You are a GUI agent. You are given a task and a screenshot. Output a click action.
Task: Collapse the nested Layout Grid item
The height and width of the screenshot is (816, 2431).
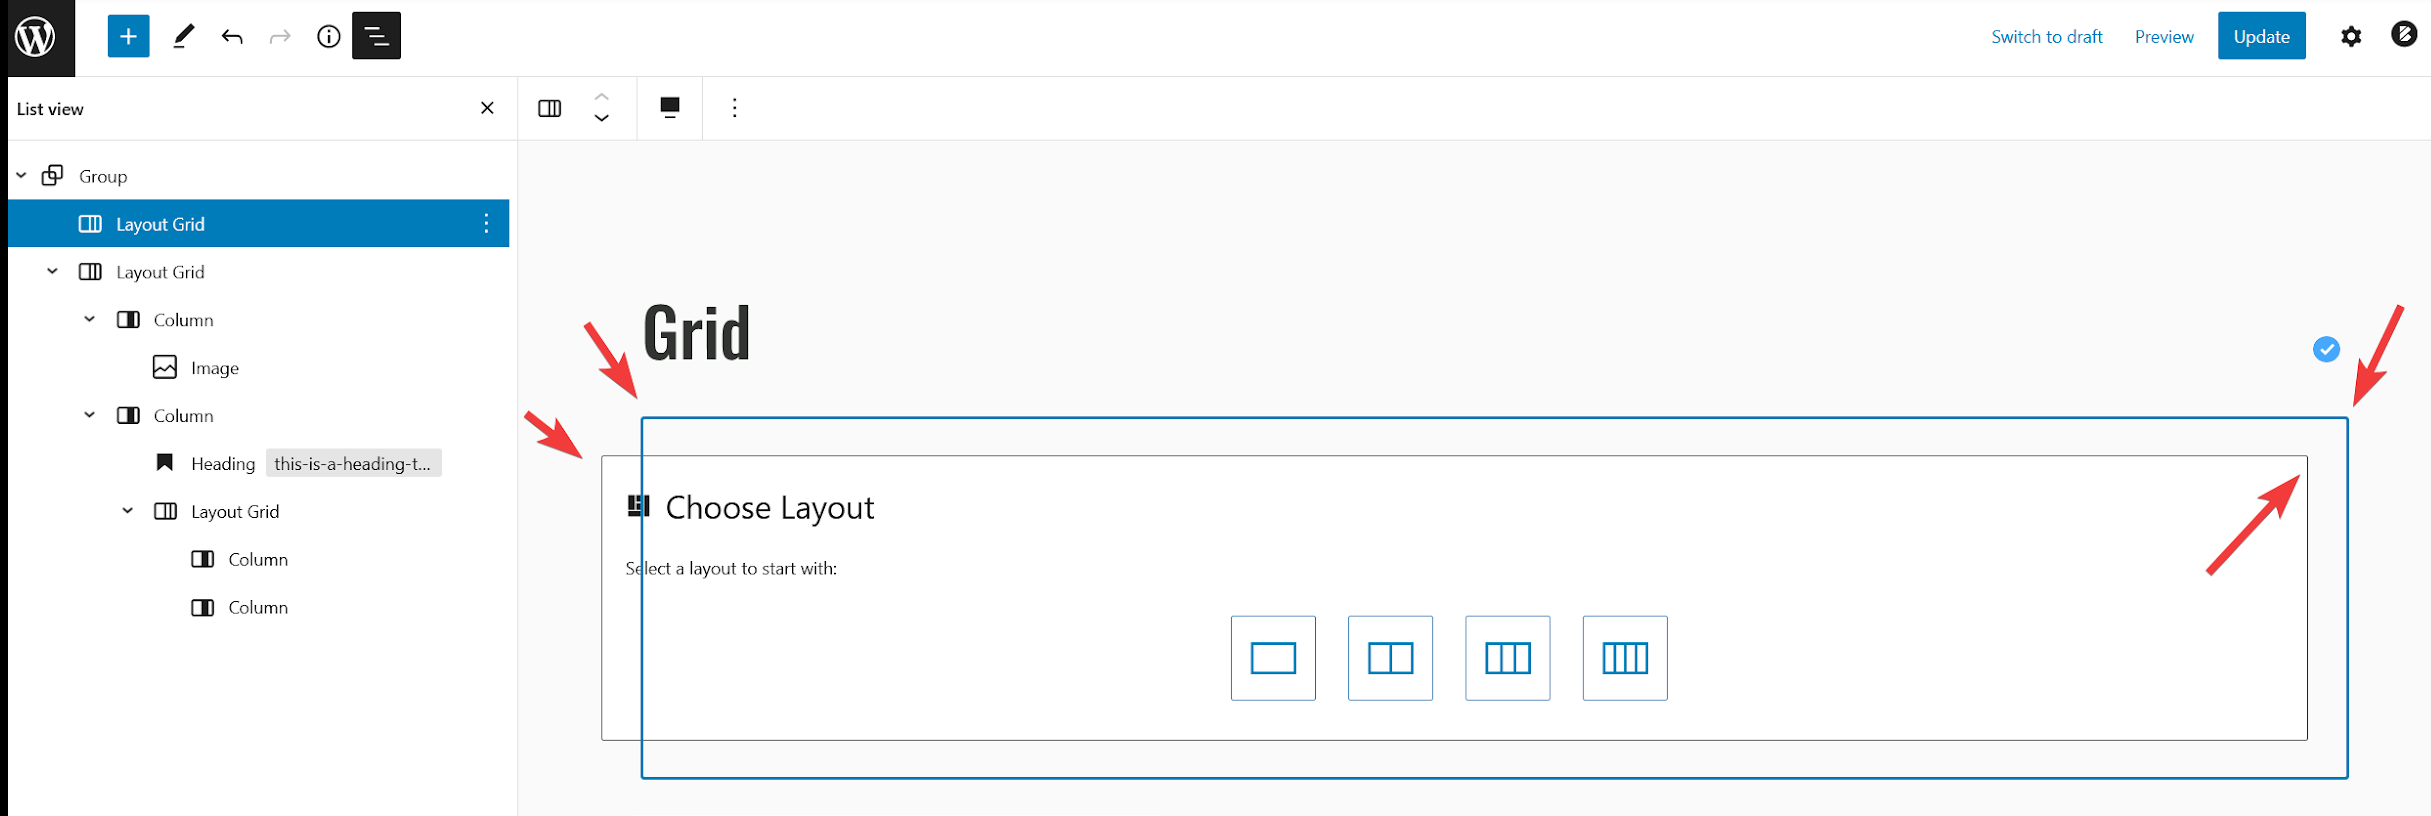[x=127, y=511]
